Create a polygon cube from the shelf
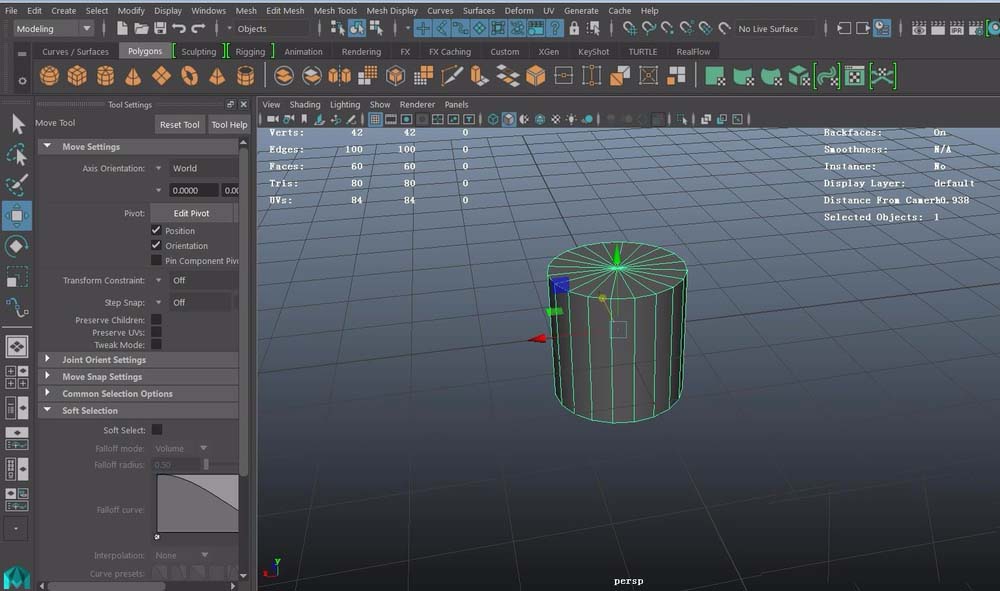1000x591 pixels. [x=77, y=75]
